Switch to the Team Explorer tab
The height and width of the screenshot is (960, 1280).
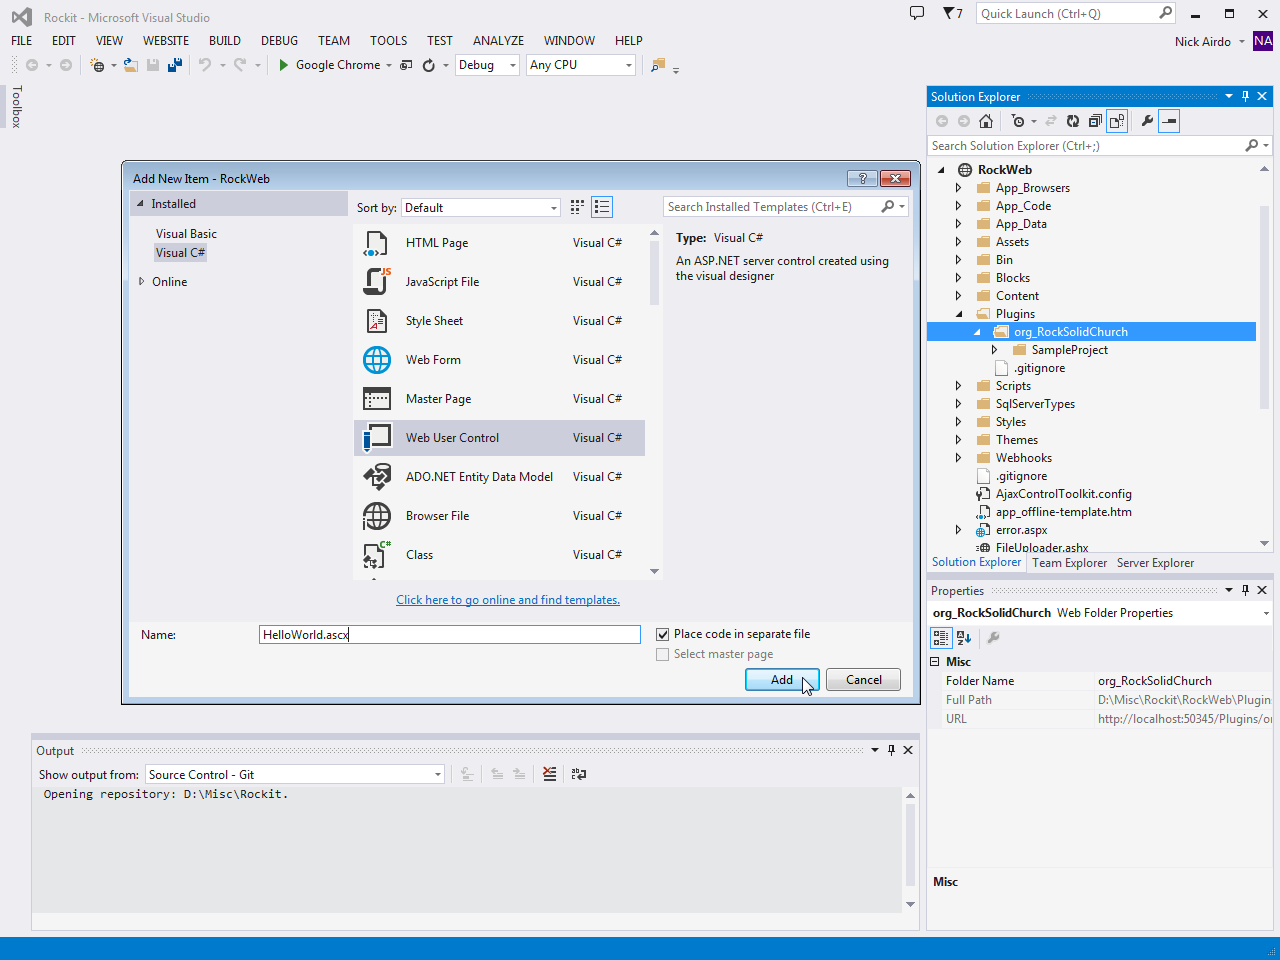pyautogui.click(x=1069, y=563)
